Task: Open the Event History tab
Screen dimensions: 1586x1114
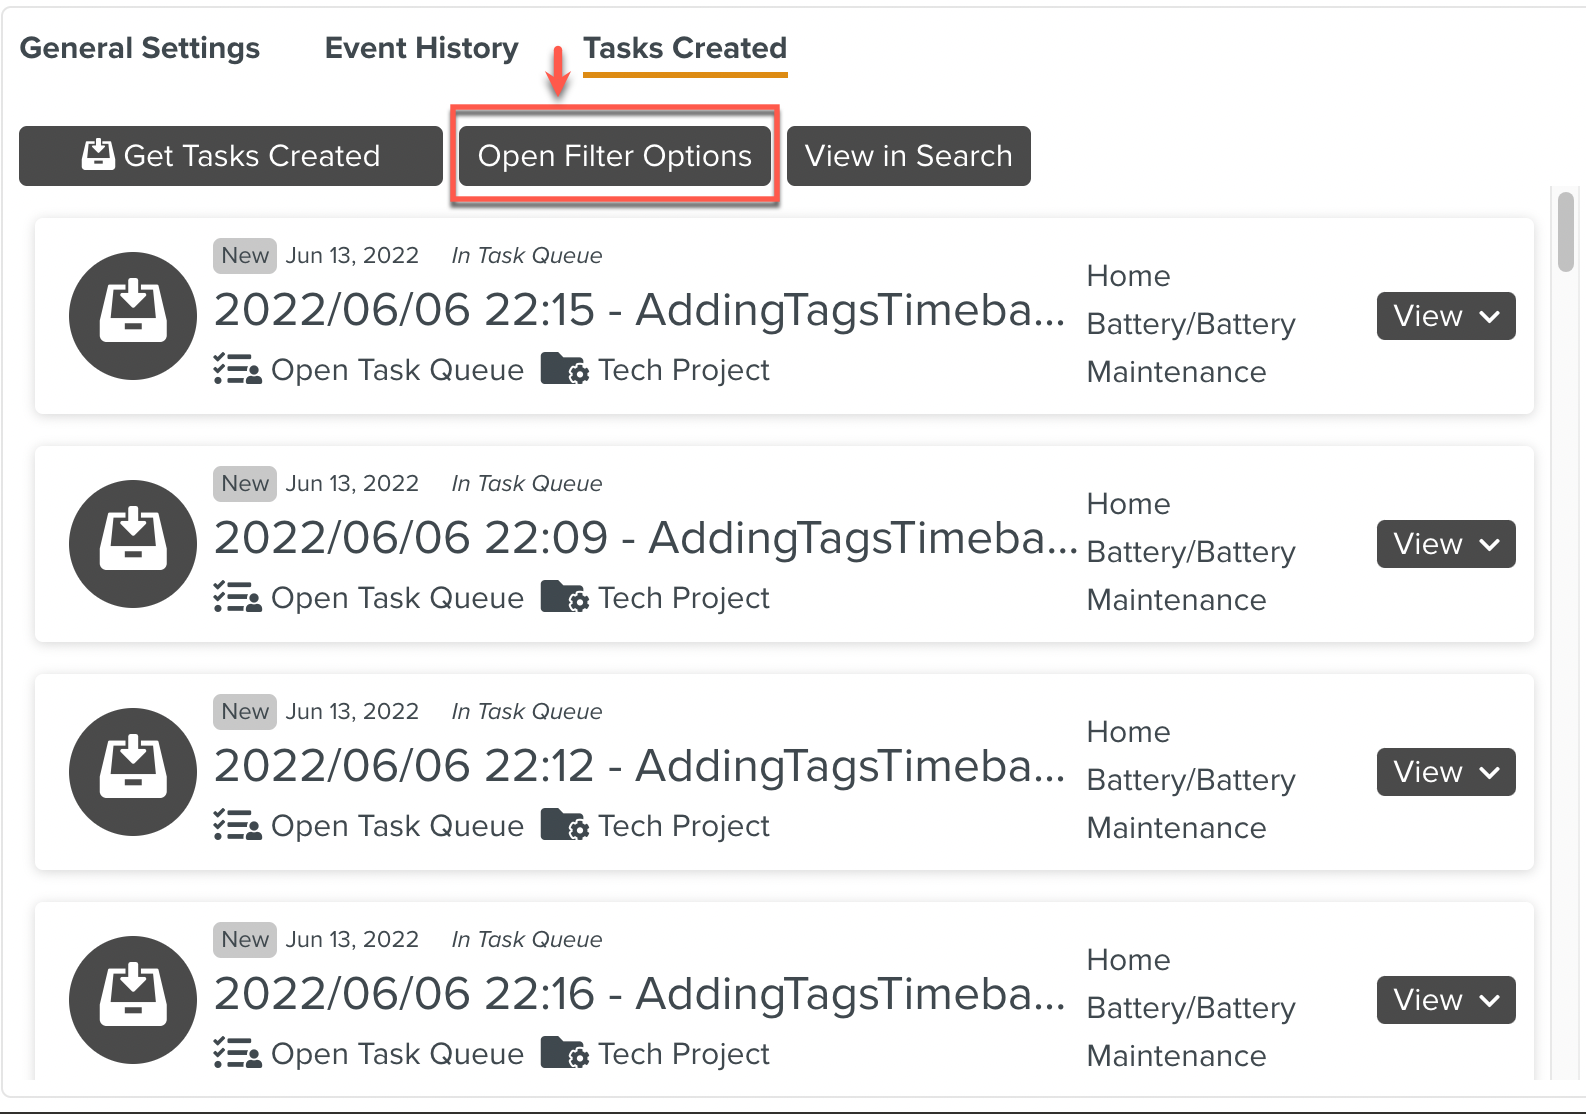Action: (421, 48)
